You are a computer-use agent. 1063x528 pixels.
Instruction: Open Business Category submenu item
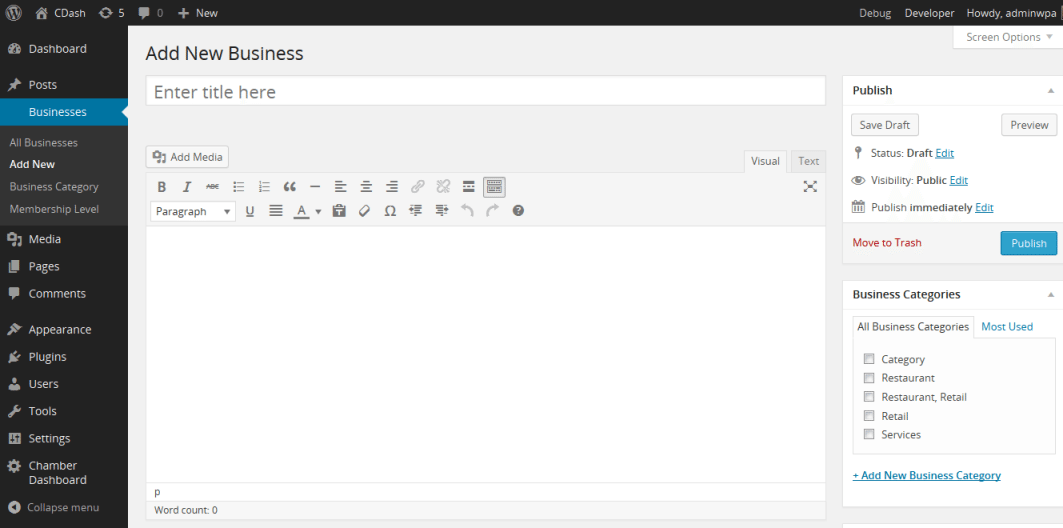[x=54, y=186]
